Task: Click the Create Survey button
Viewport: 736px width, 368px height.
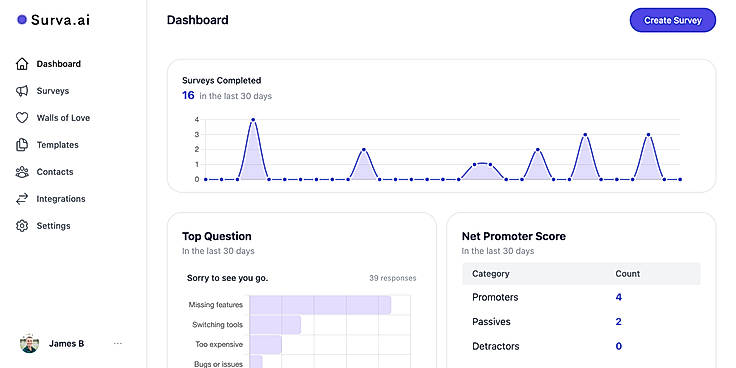Action: click(x=673, y=20)
